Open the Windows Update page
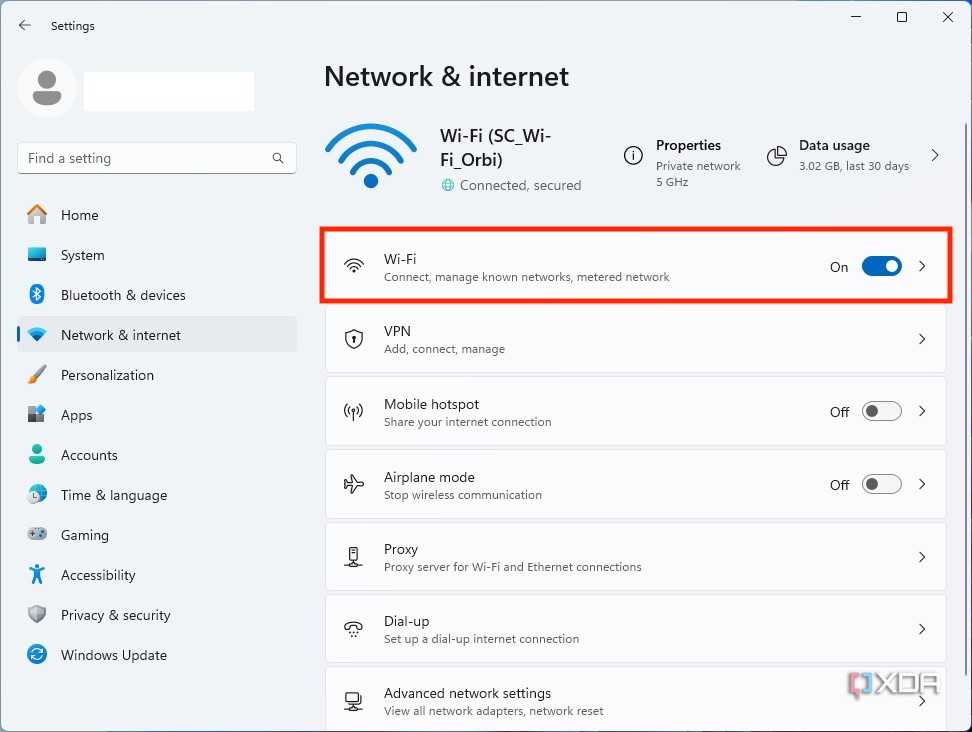Image resolution: width=972 pixels, height=732 pixels. 157,655
